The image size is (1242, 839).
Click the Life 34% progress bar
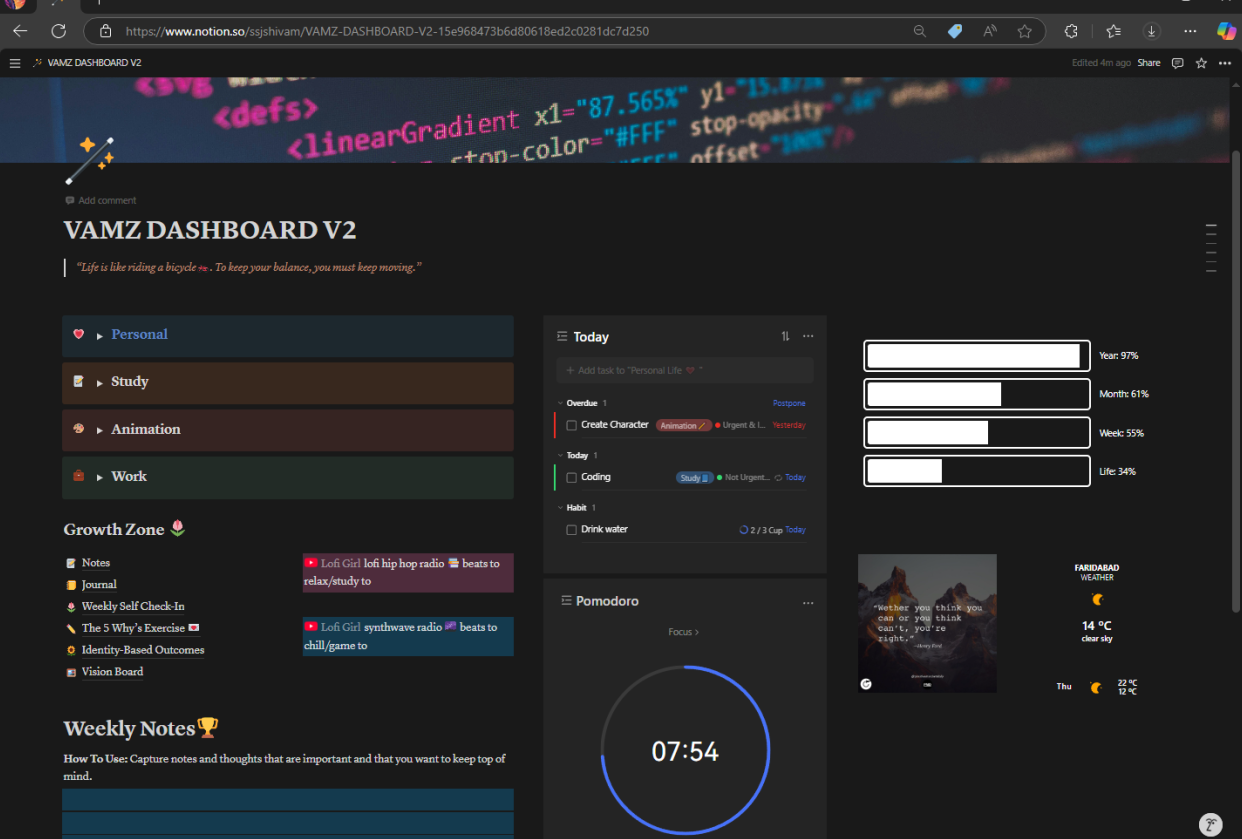click(976, 471)
